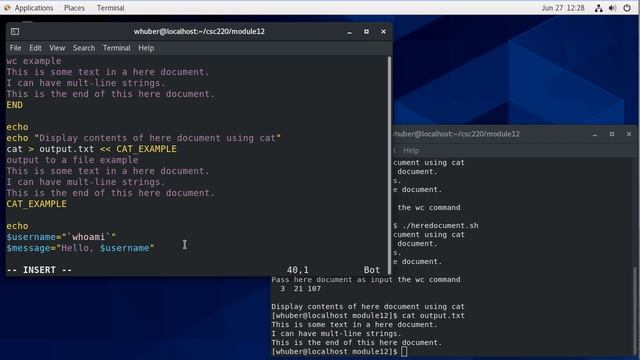Click the 'cat > output.txt << CAT_EXAMPLE' line
The height and width of the screenshot is (360, 640).
click(91, 149)
